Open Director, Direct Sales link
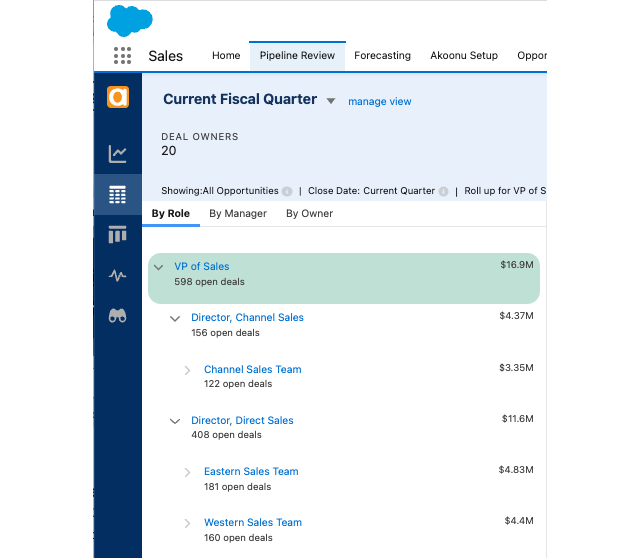Screen dimensions: 640x558 click(x=242, y=420)
